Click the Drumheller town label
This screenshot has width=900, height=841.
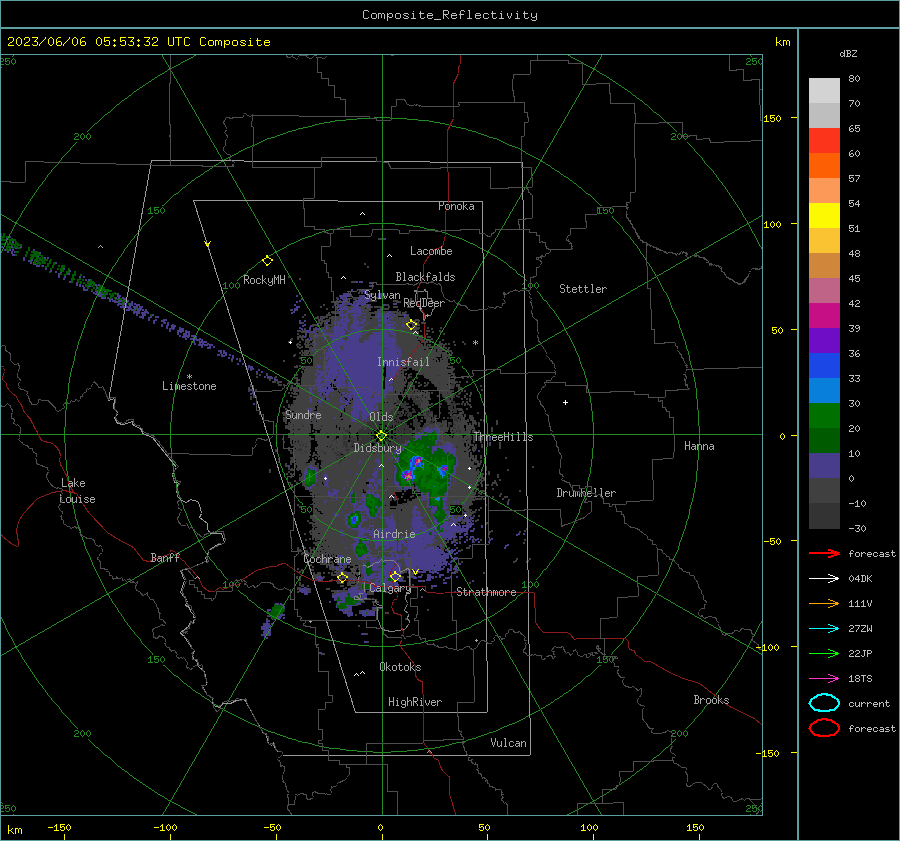(x=586, y=493)
